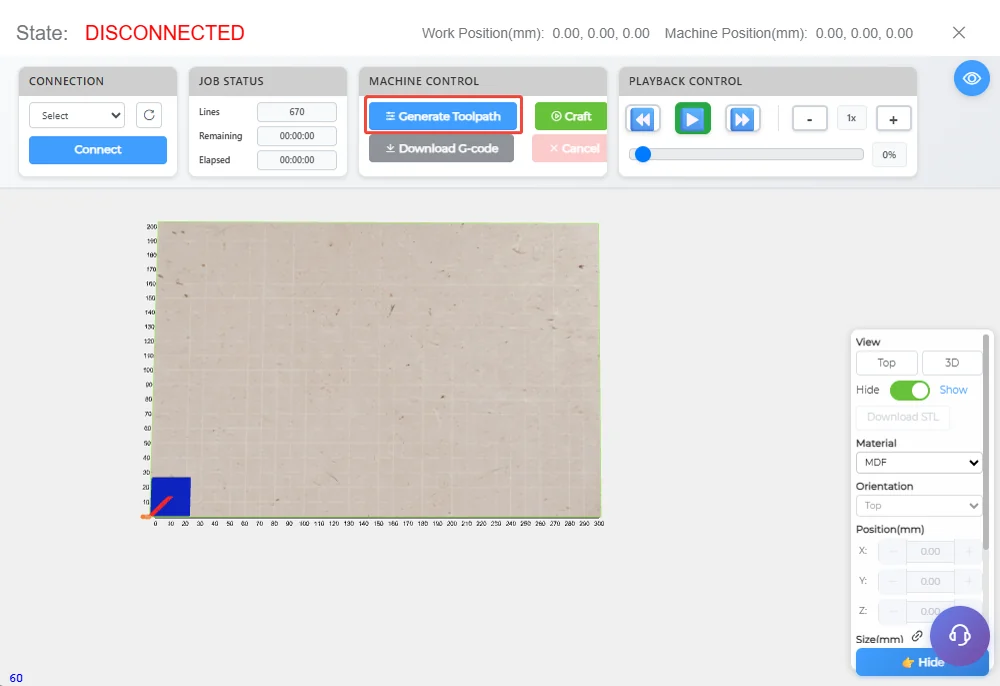
Task: Click Generate Toolpath
Action: pos(443,116)
